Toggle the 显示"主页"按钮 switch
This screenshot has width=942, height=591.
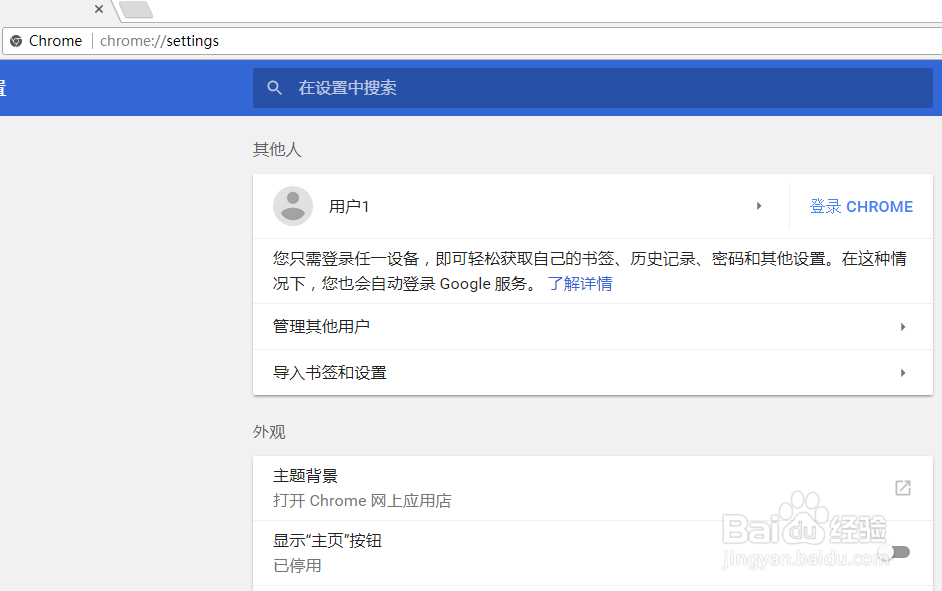point(895,552)
